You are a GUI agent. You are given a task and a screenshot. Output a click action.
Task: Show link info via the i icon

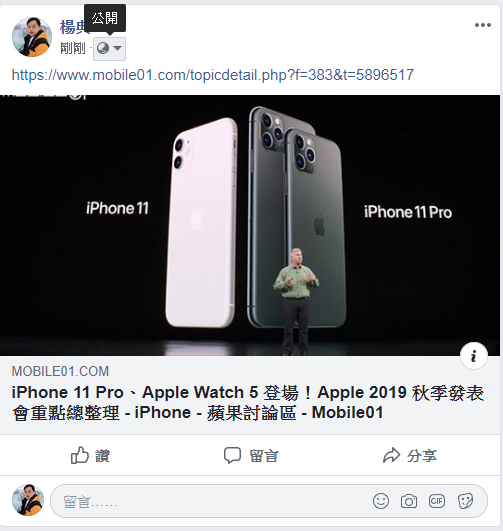pos(474,356)
